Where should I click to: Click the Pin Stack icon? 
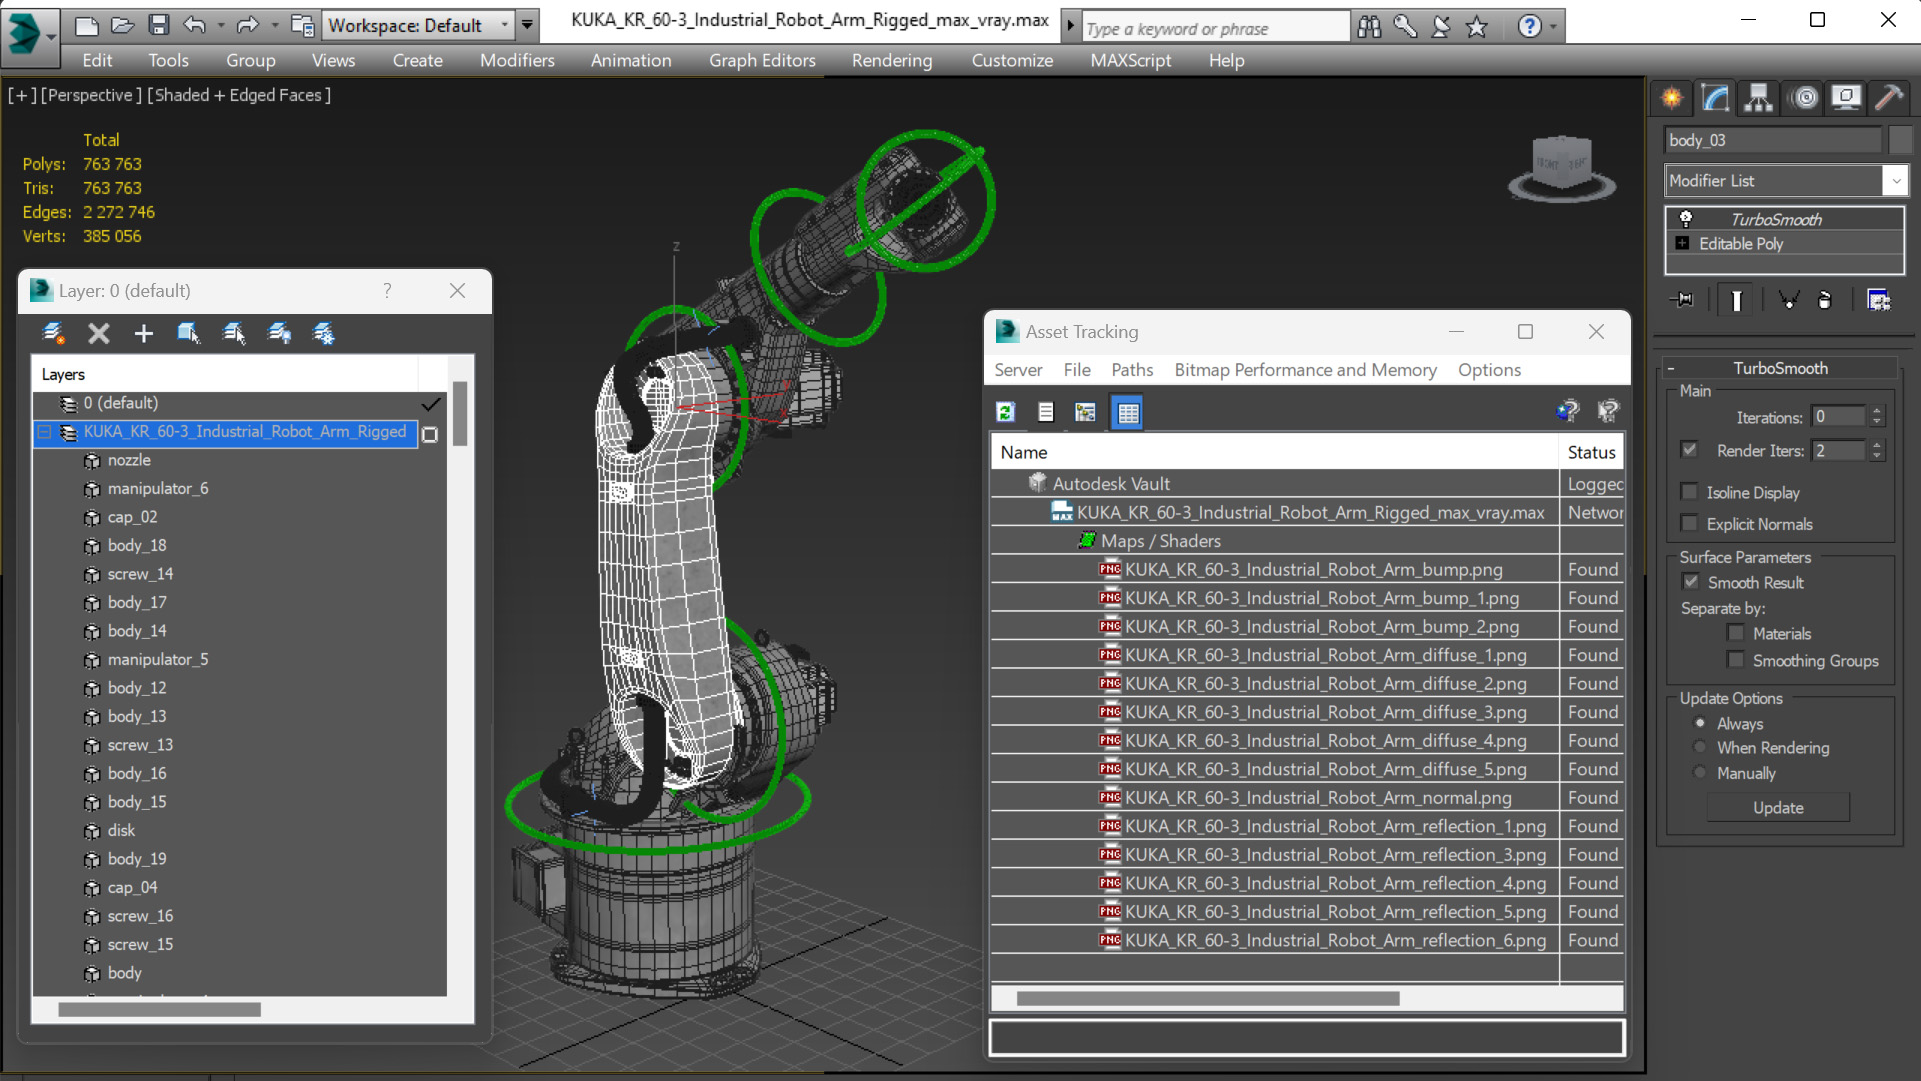[x=1683, y=300]
